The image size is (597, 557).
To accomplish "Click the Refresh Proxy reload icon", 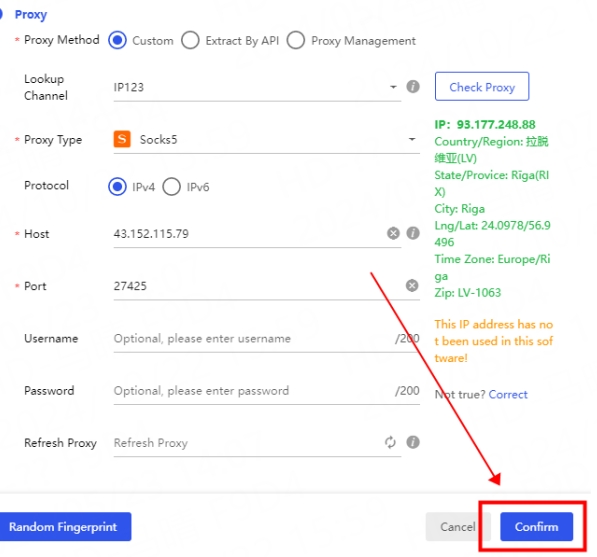I will pyautogui.click(x=390, y=442).
